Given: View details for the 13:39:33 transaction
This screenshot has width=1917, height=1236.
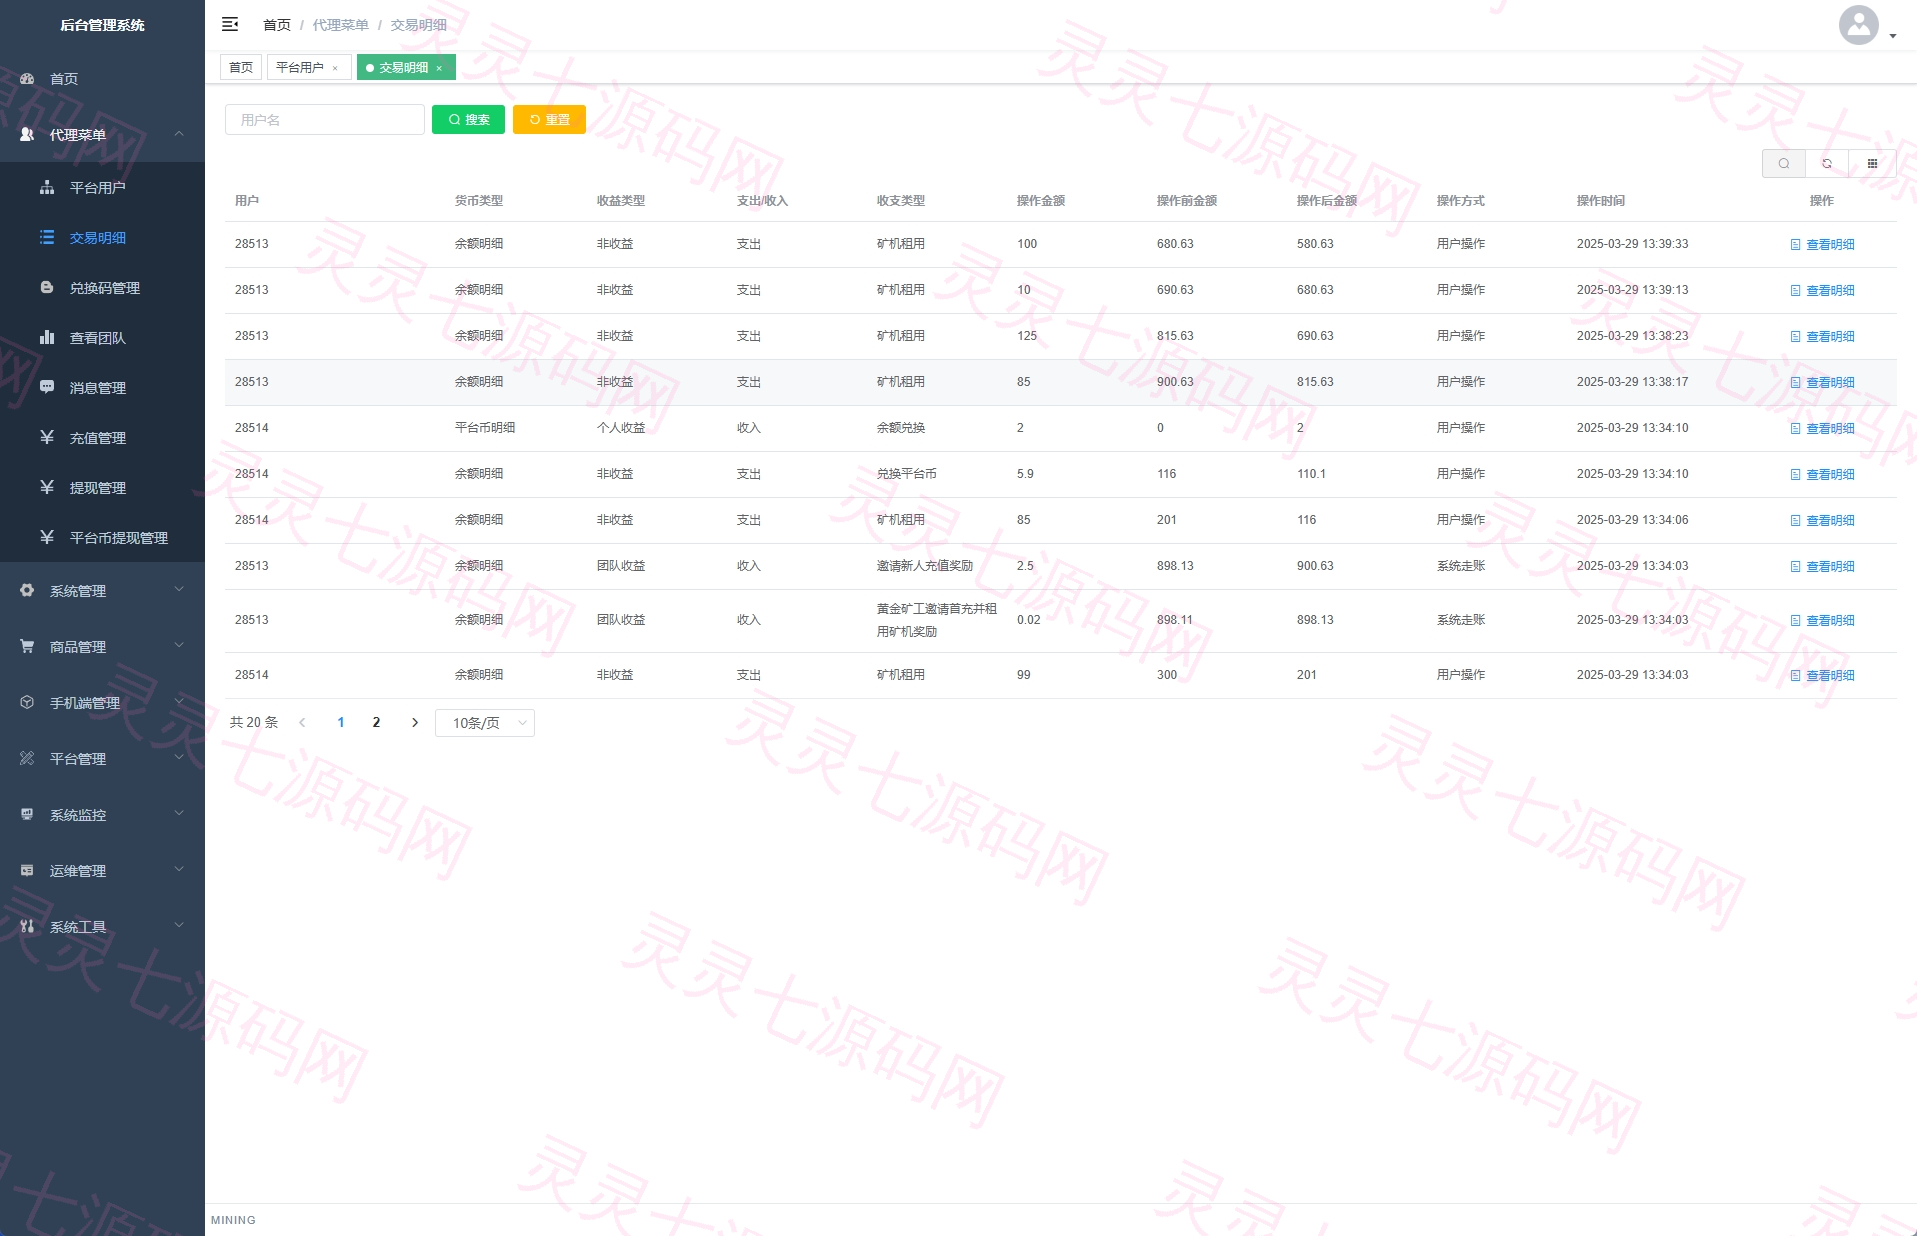Looking at the screenshot, I should [x=1822, y=244].
